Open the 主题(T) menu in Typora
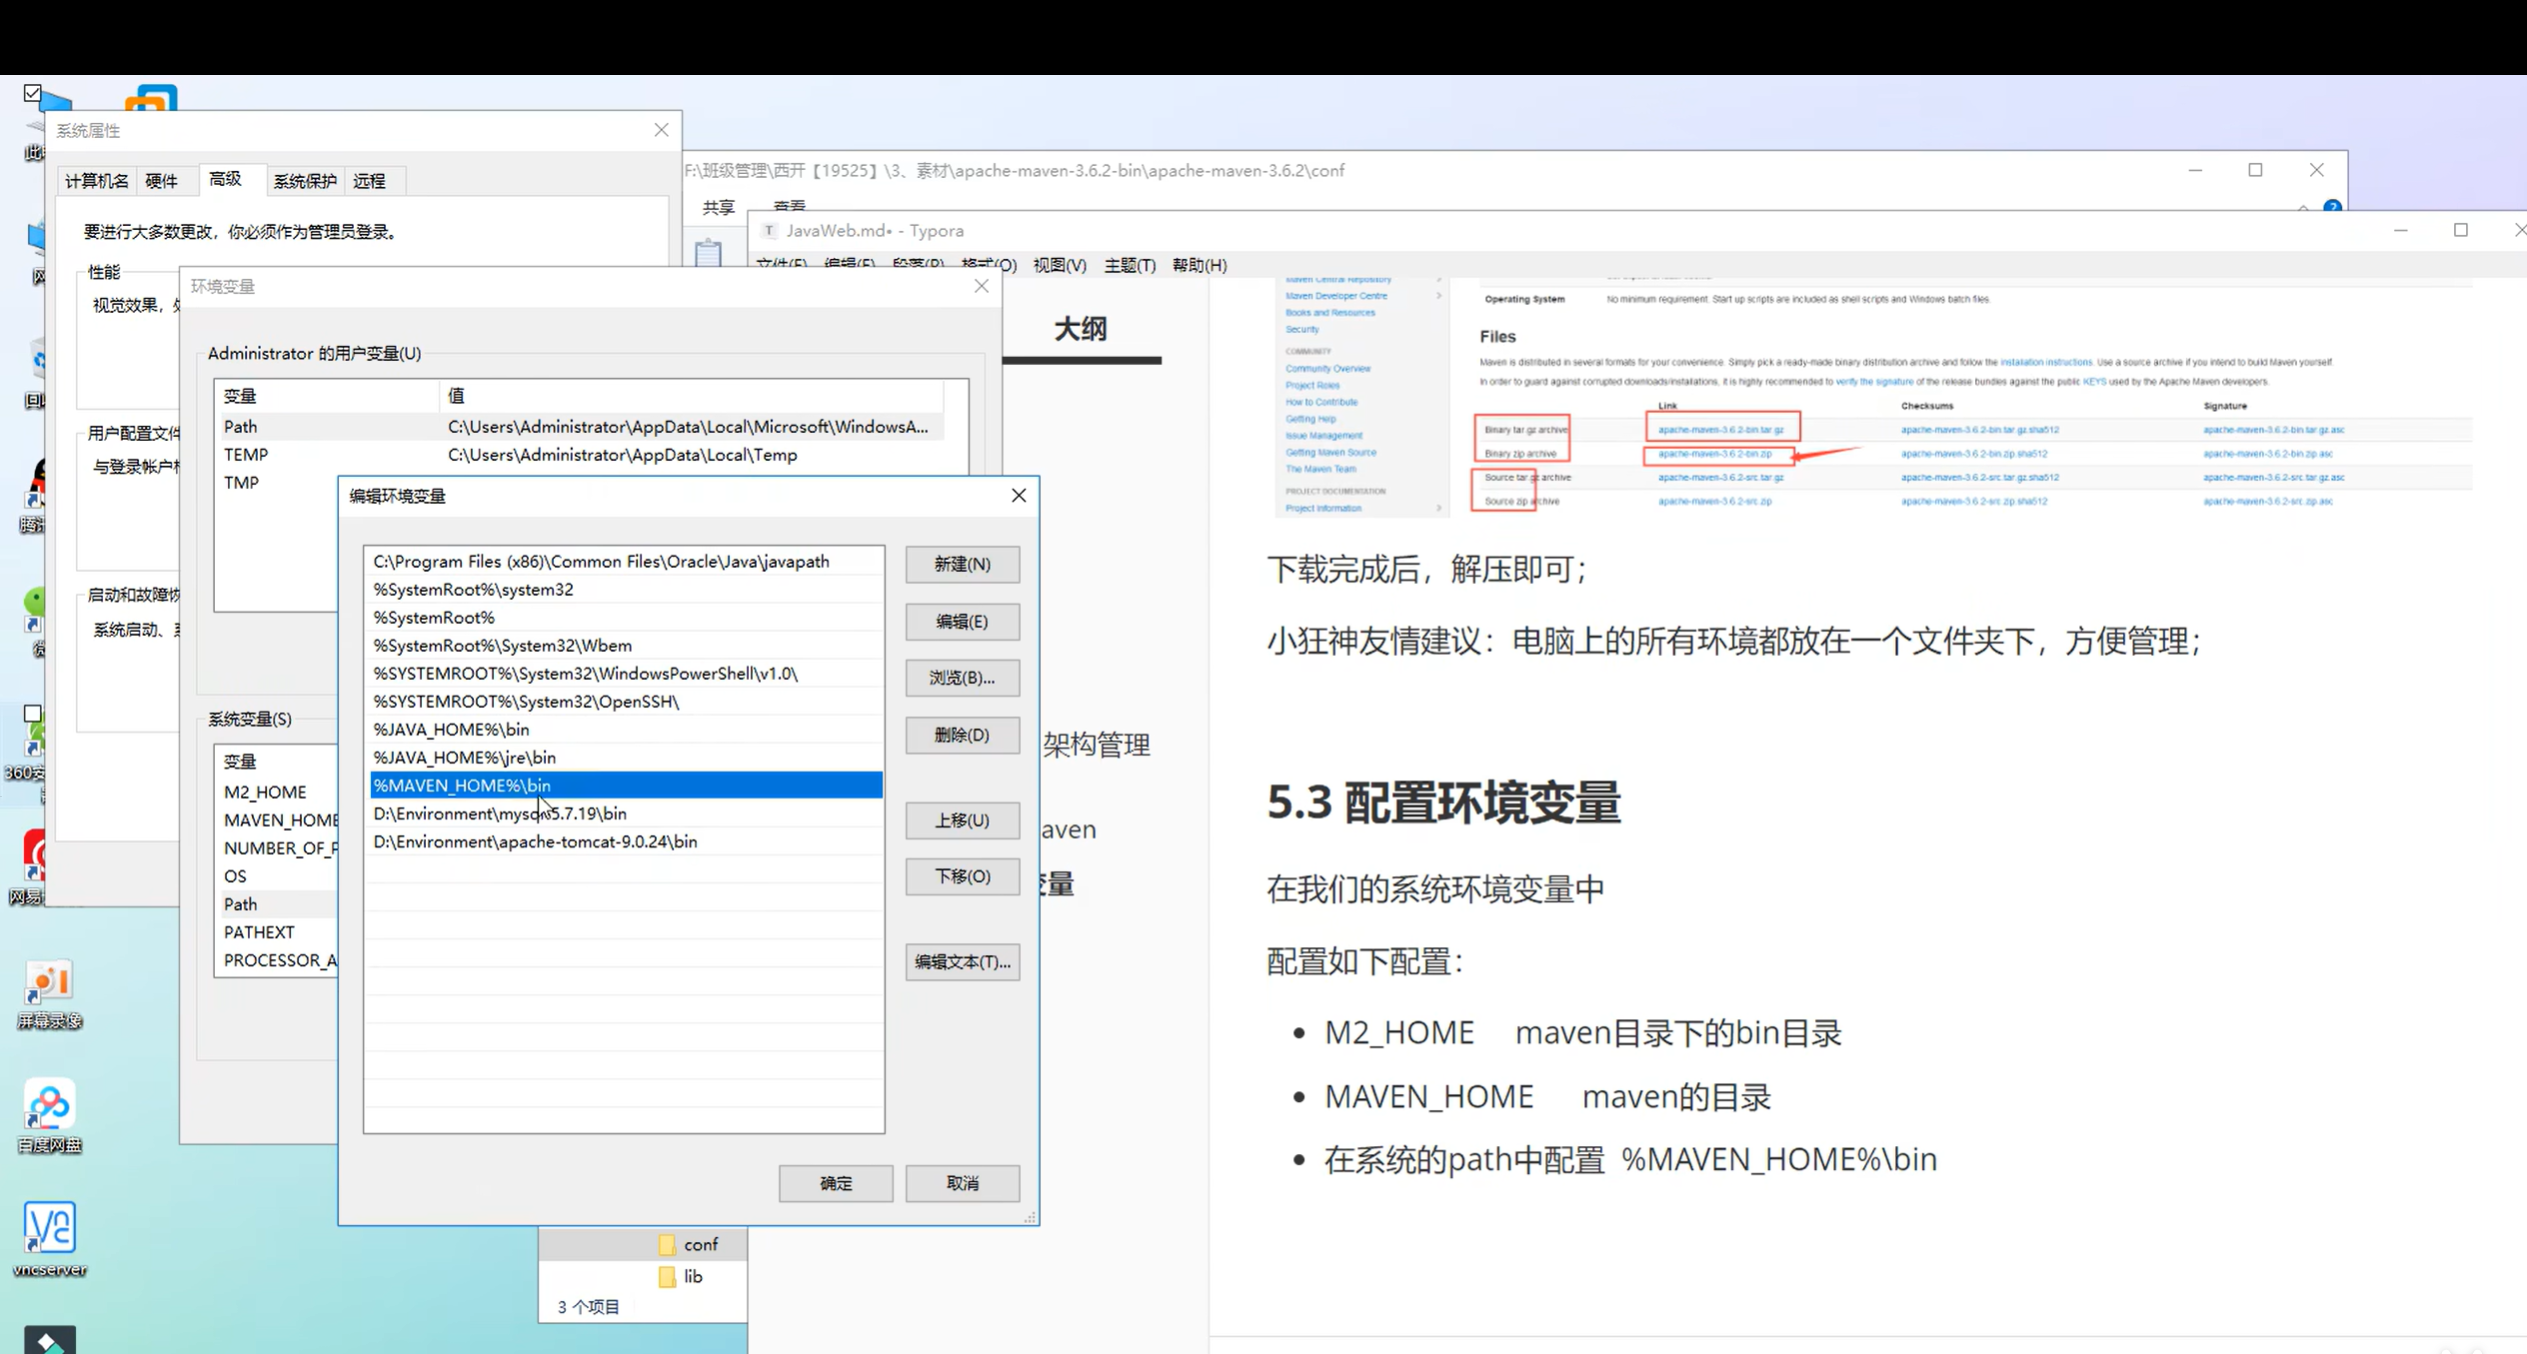Image resolution: width=2527 pixels, height=1354 pixels. [1129, 265]
